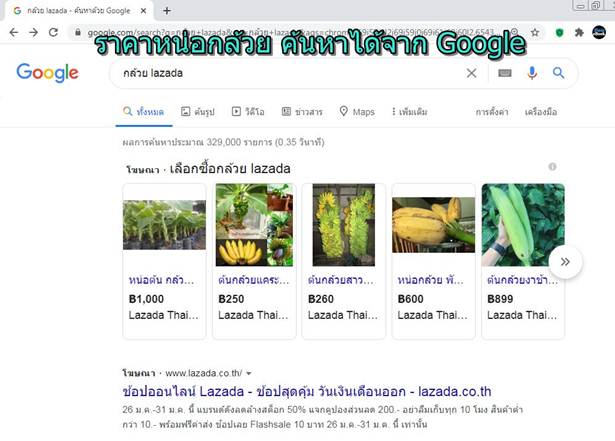Click inside the Google search field

pyautogui.click(x=290, y=73)
